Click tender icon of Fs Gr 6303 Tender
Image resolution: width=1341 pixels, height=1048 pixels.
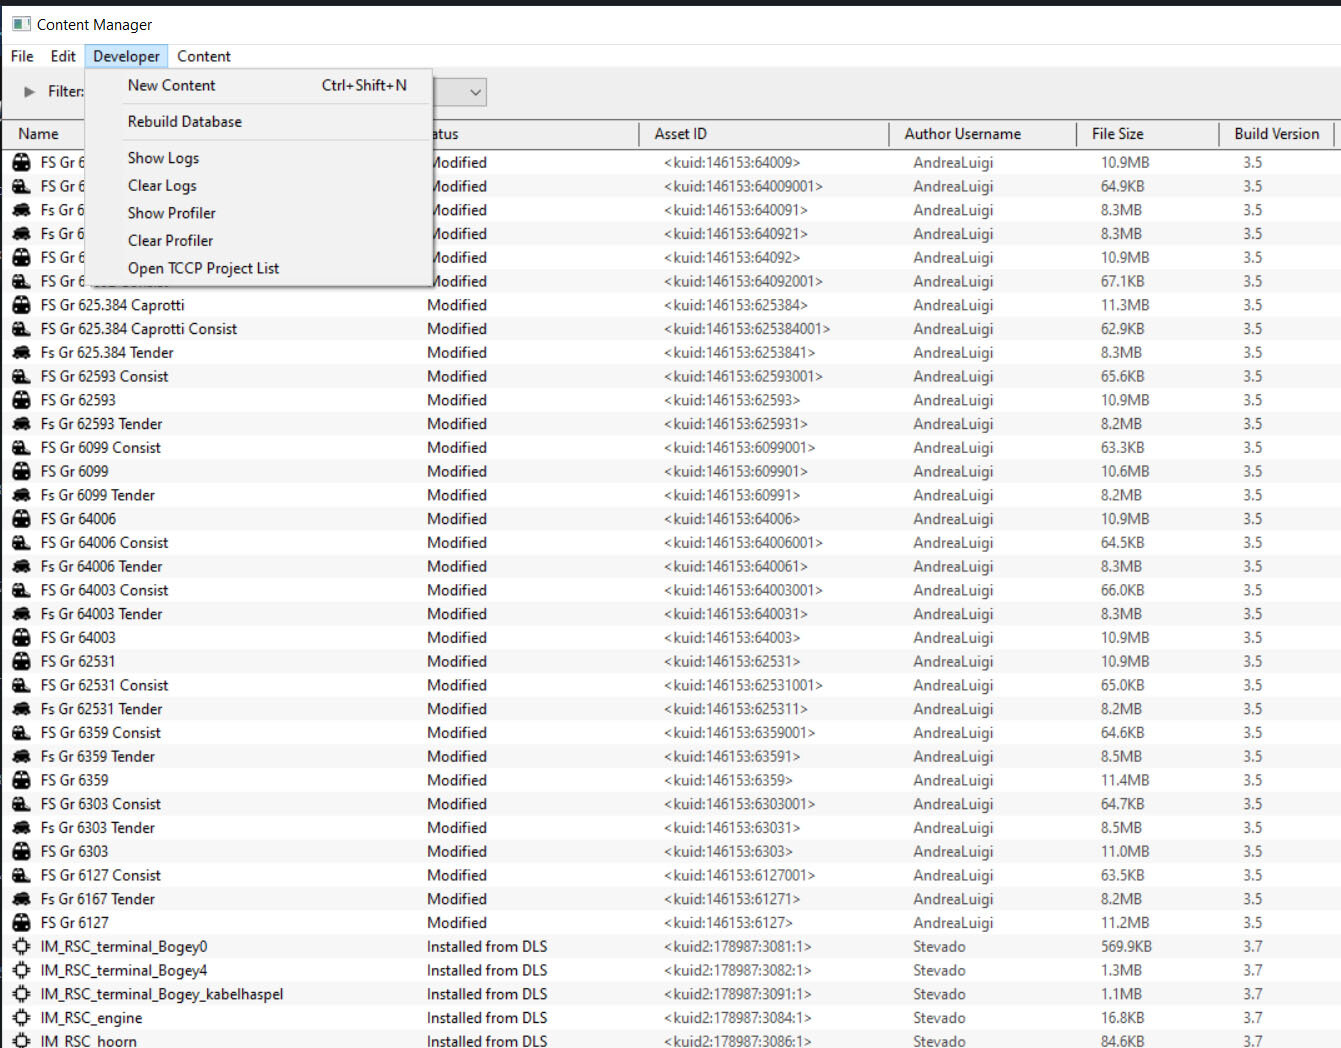[x=21, y=828]
